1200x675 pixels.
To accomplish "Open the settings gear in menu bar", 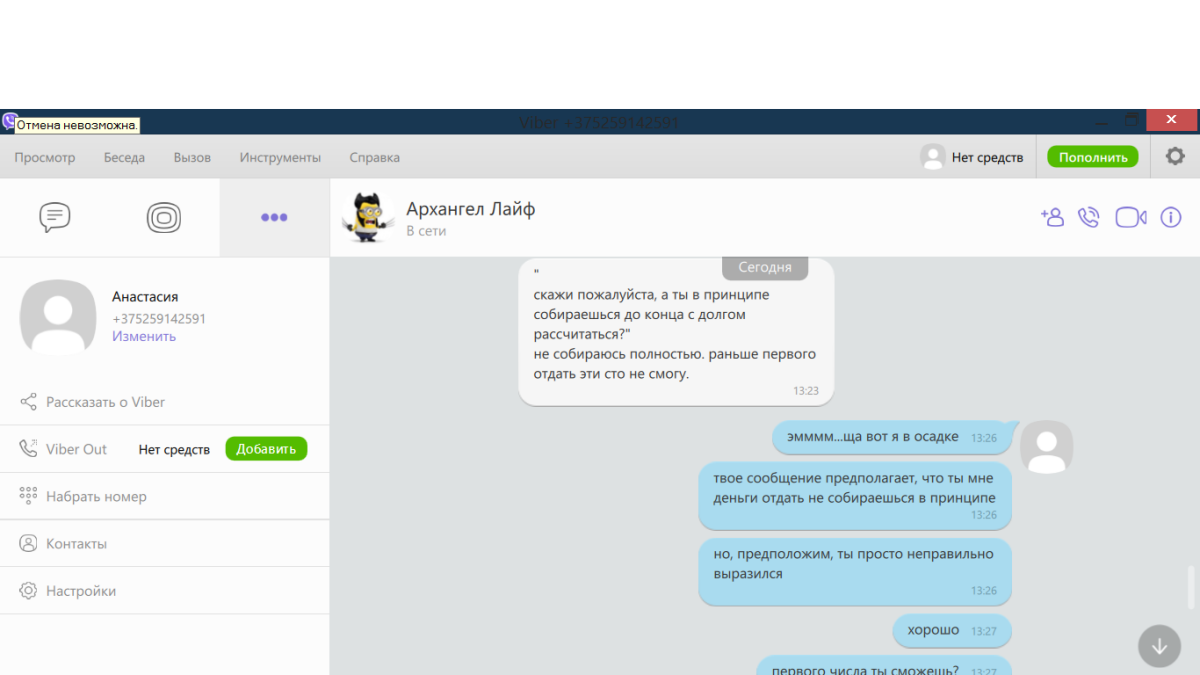I will point(1175,156).
